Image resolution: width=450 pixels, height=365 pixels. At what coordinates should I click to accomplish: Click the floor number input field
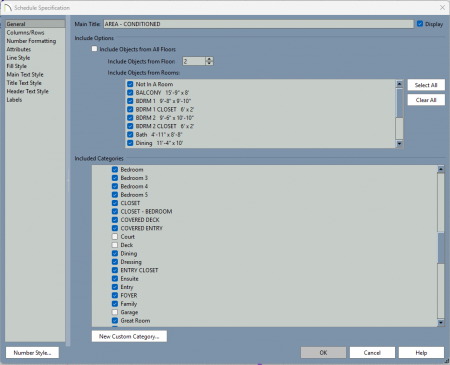pyautogui.click(x=194, y=61)
